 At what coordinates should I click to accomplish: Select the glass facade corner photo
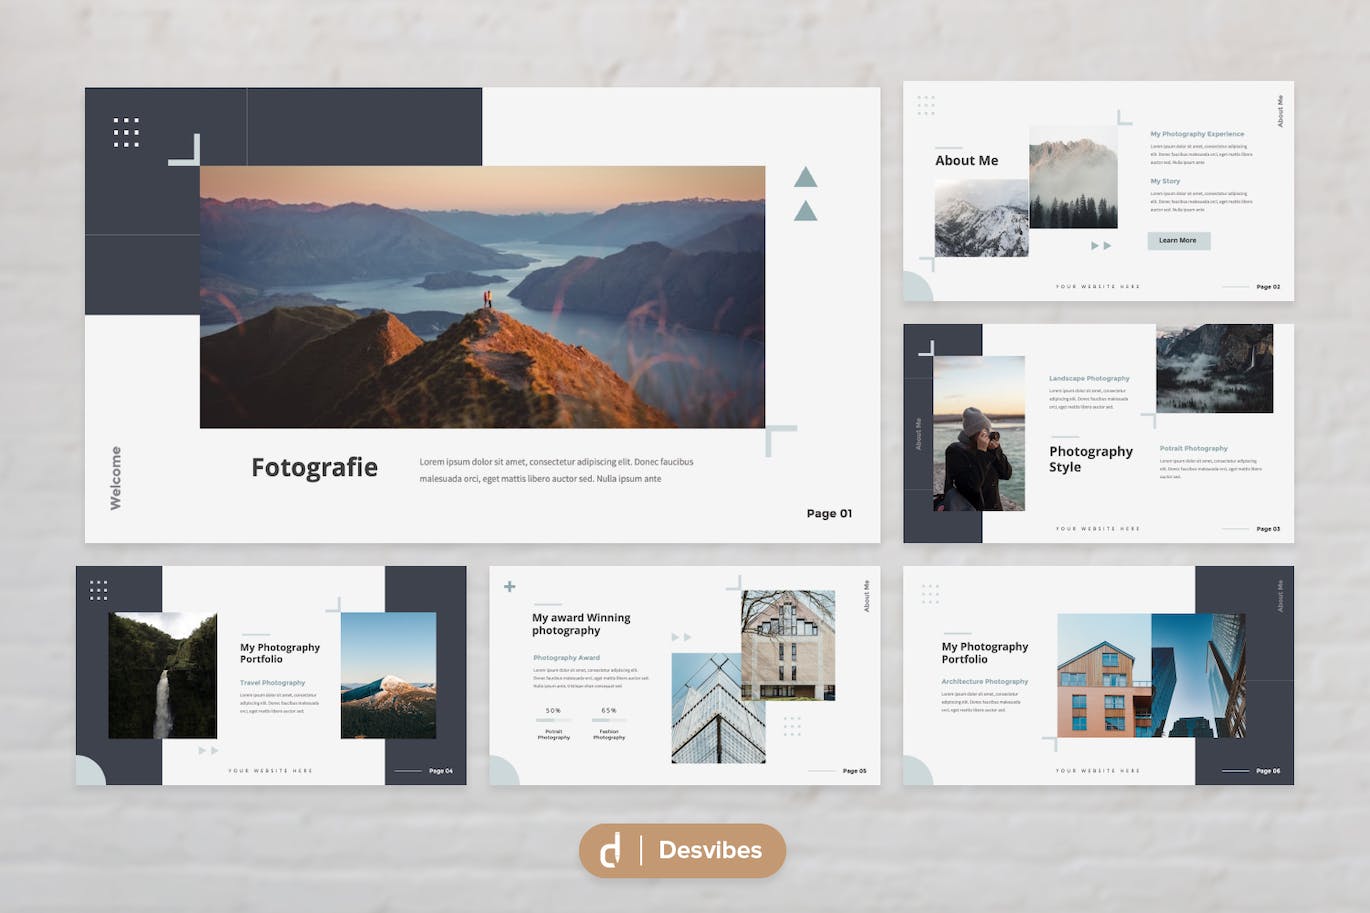click(718, 708)
